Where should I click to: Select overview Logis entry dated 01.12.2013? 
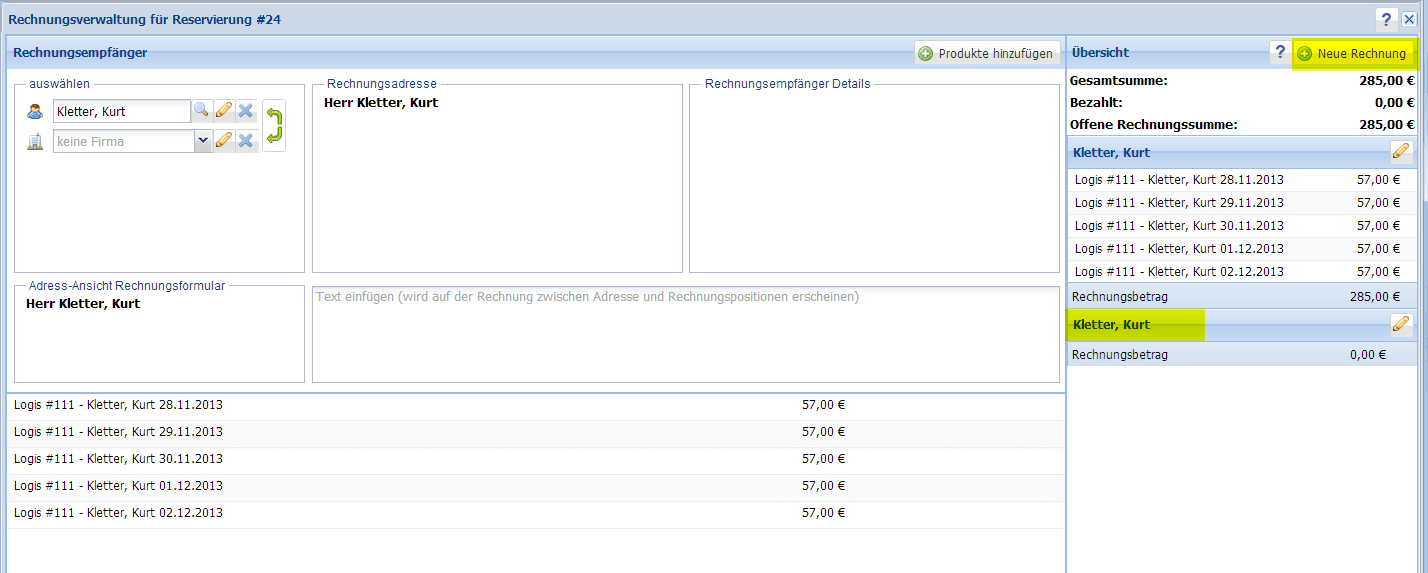pos(1179,249)
